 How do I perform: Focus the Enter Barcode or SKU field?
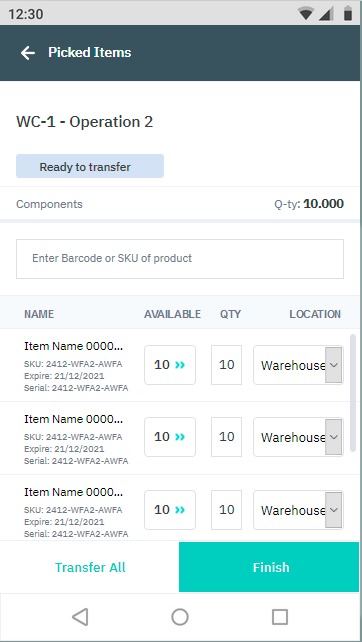(x=180, y=259)
